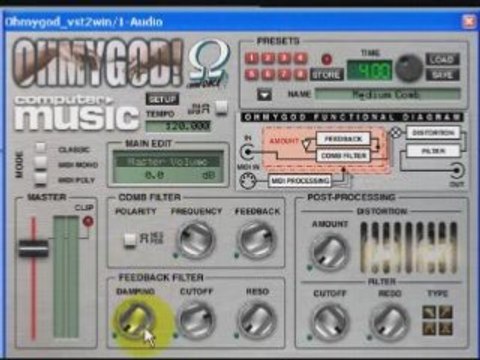The height and width of the screenshot is (360, 480).
Task: Click the distortion AMOUNT knob
Action: 330,252
